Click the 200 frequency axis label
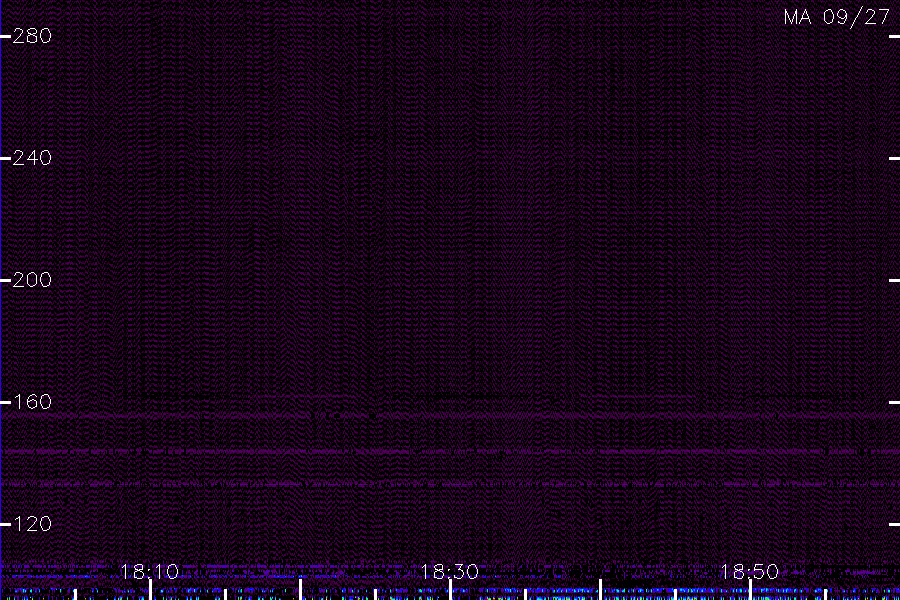 32,280
